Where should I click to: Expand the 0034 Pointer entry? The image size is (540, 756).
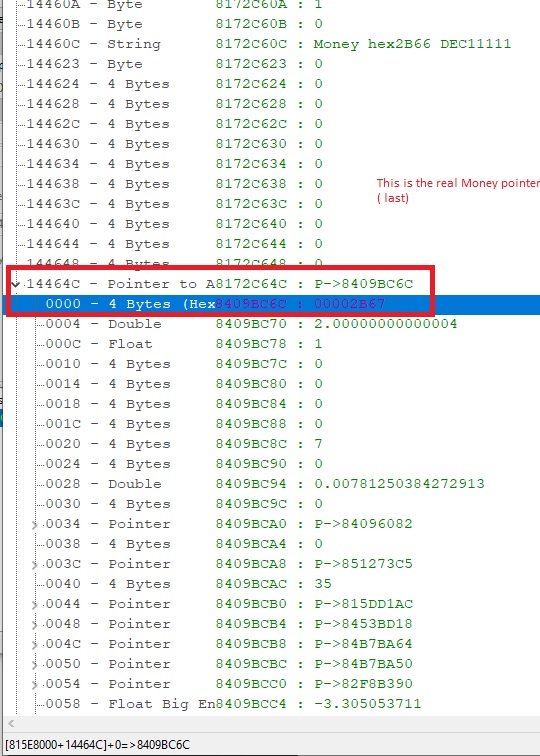click(35, 525)
